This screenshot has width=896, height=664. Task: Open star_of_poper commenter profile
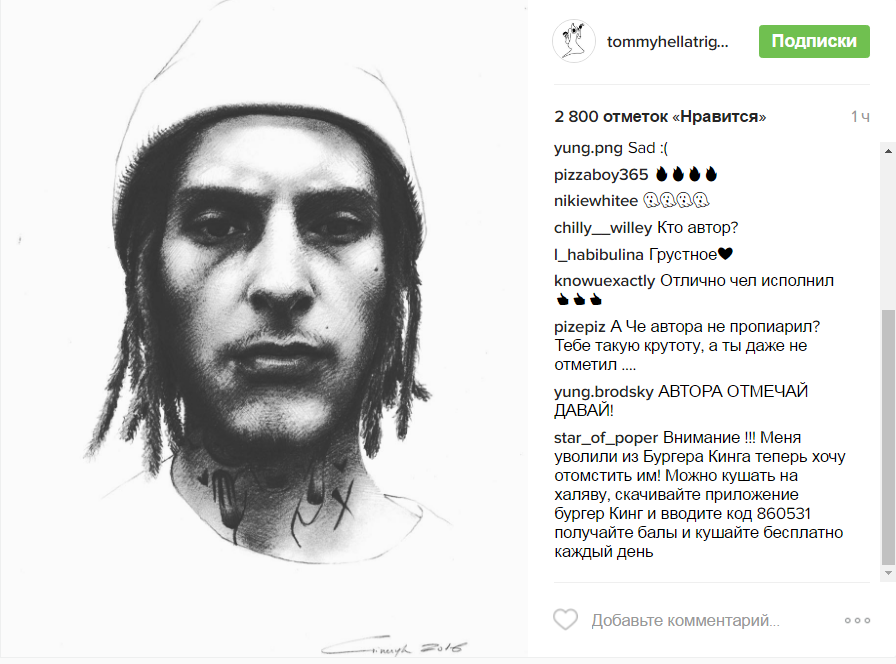(x=606, y=438)
